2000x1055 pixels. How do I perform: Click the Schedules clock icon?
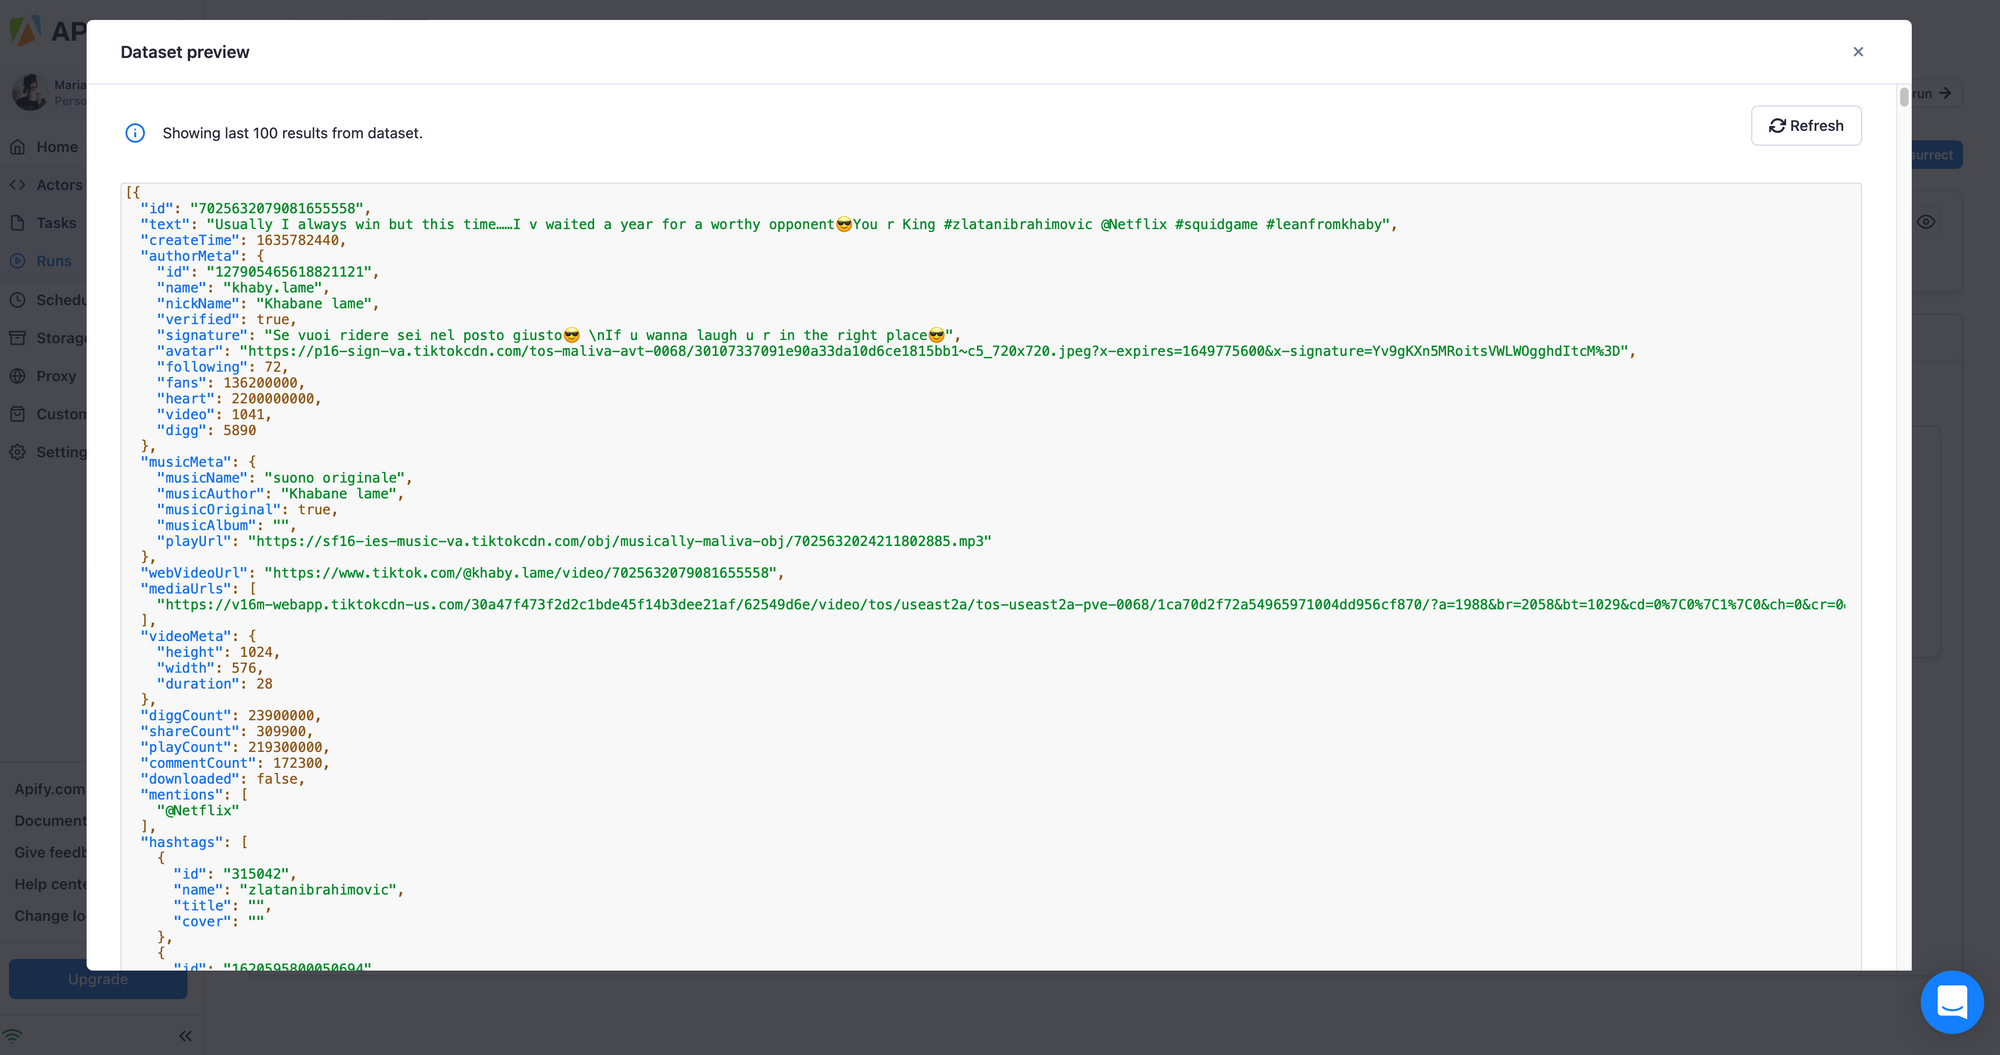[x=18, y=300]
